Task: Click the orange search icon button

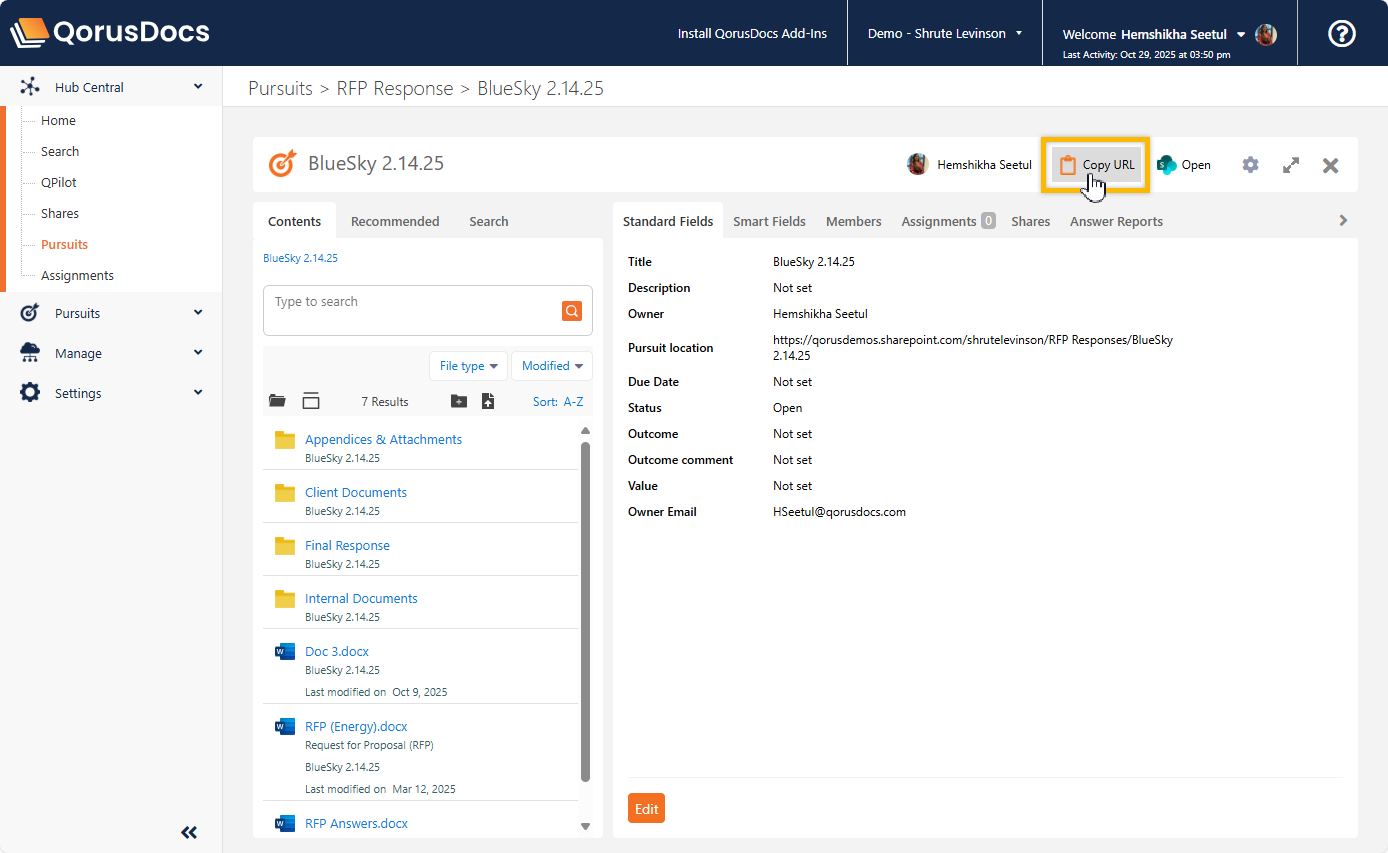Action: 571,311
